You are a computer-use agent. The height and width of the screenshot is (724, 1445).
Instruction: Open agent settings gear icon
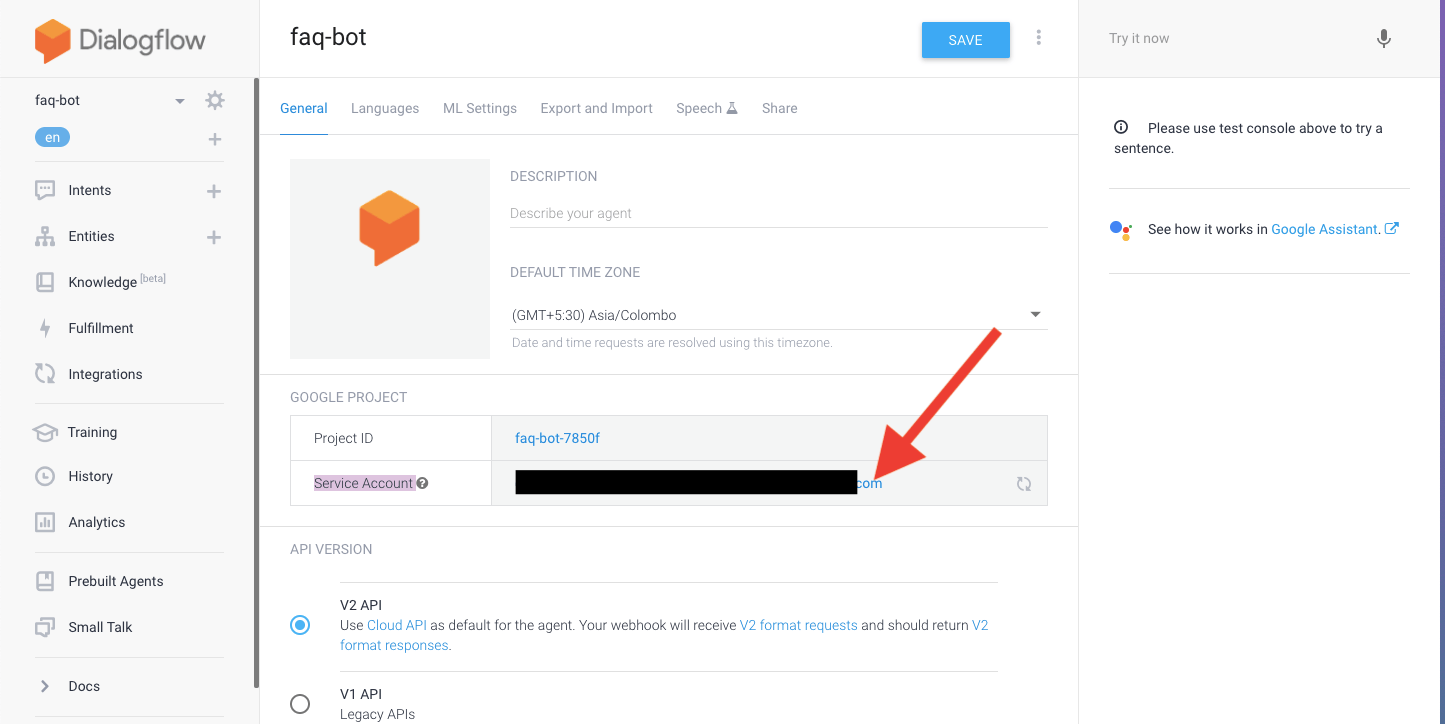point(214,100)
